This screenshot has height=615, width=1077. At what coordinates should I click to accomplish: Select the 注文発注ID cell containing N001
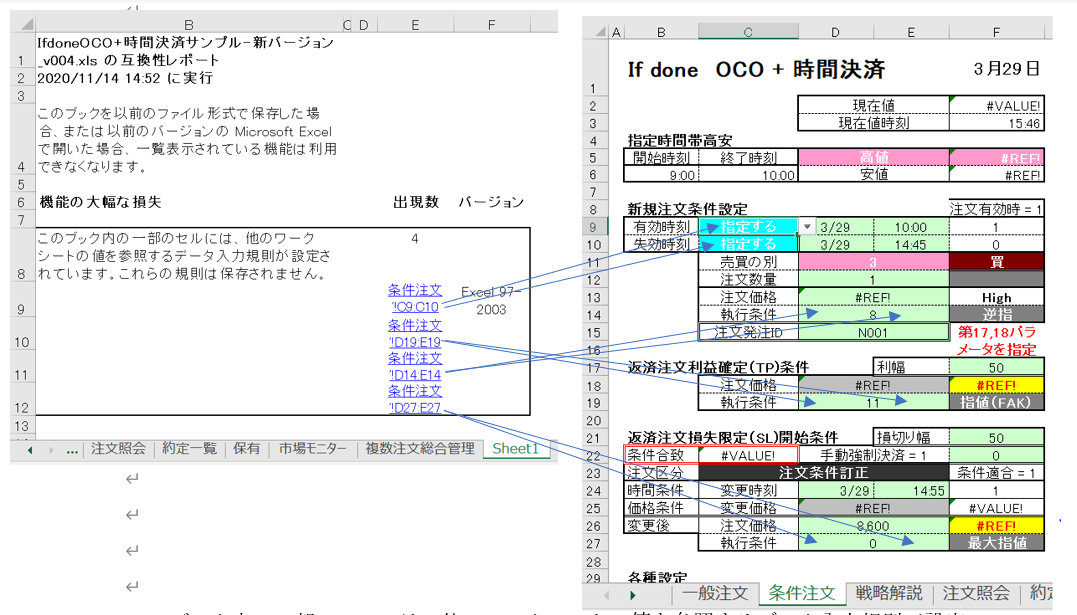click(873, 332)
